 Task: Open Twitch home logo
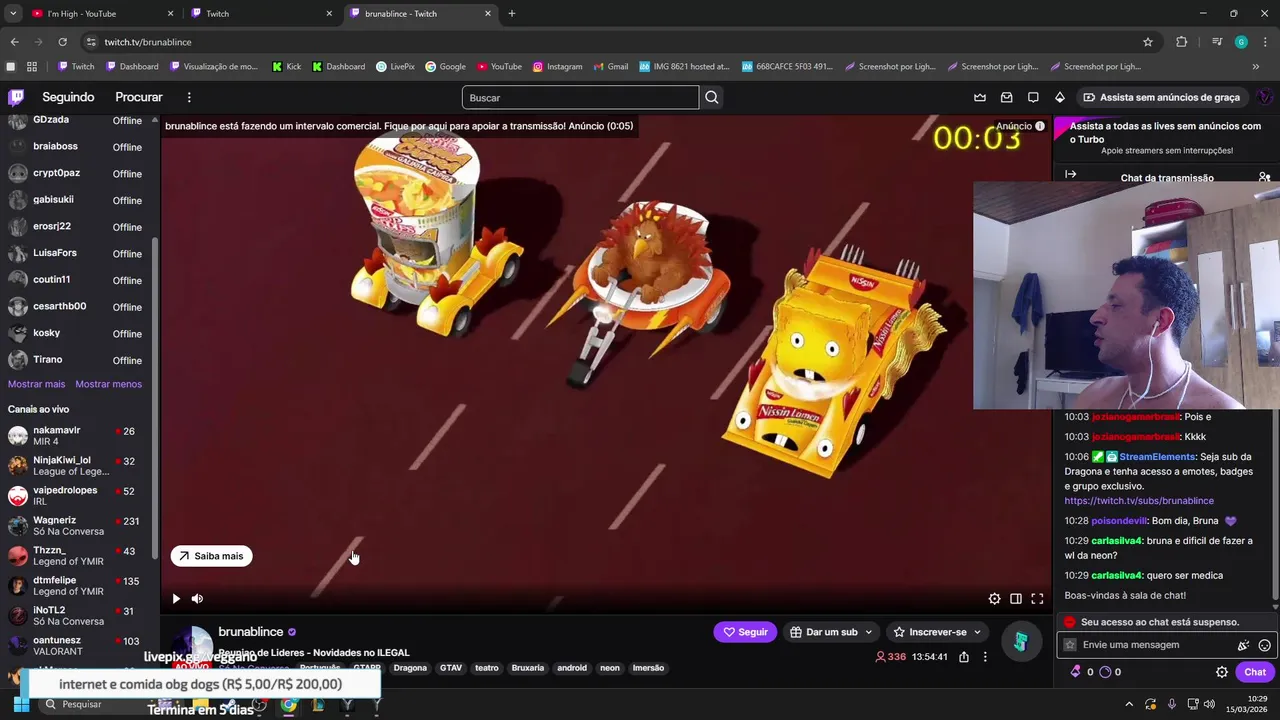(x=16, y=97)
